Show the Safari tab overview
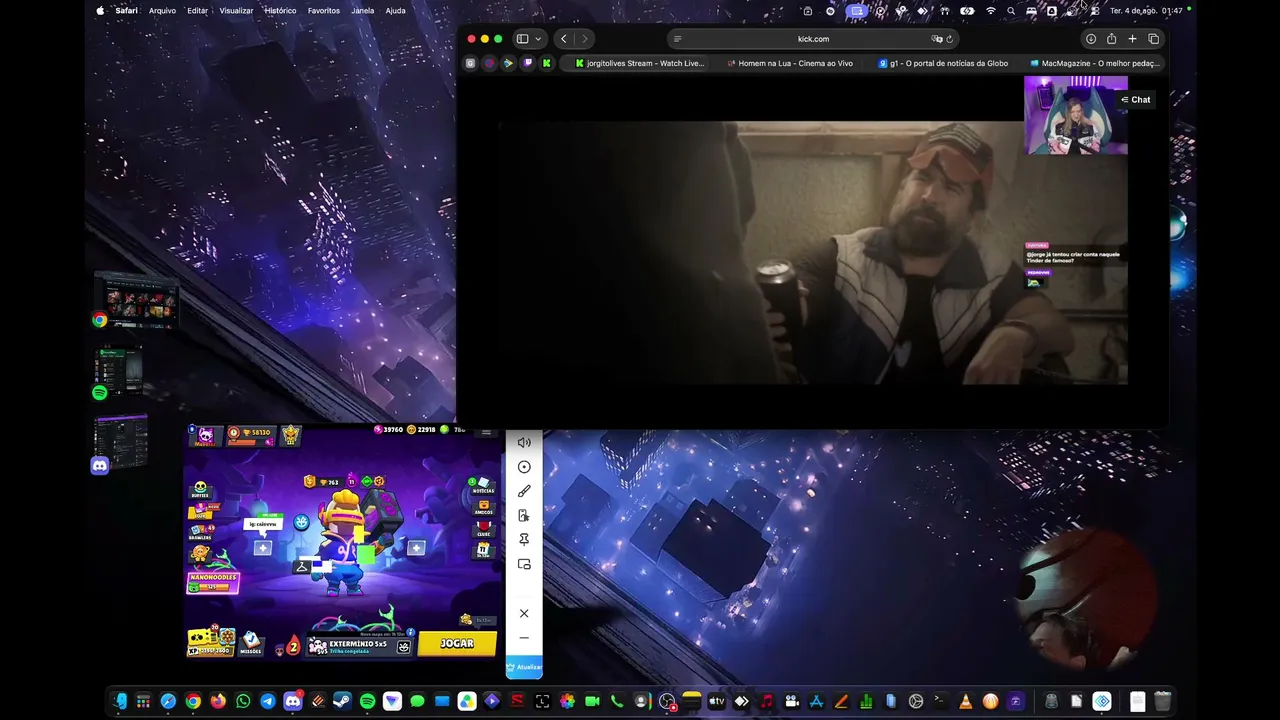Screen dimensions: 1280x720 click(1153, 39)
